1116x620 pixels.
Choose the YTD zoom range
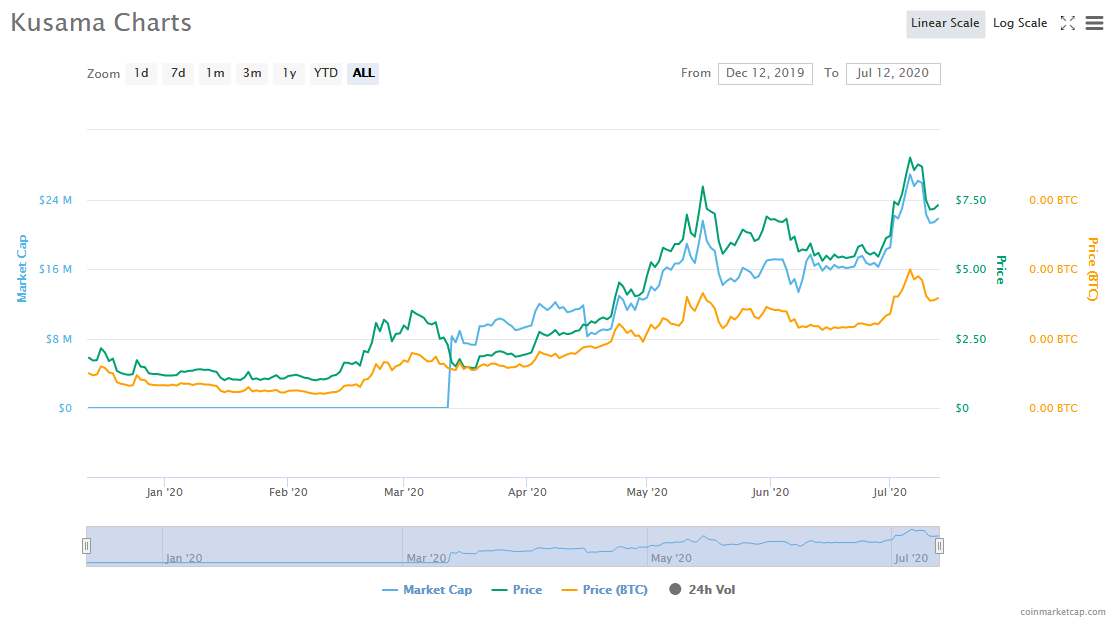point(326,73)
